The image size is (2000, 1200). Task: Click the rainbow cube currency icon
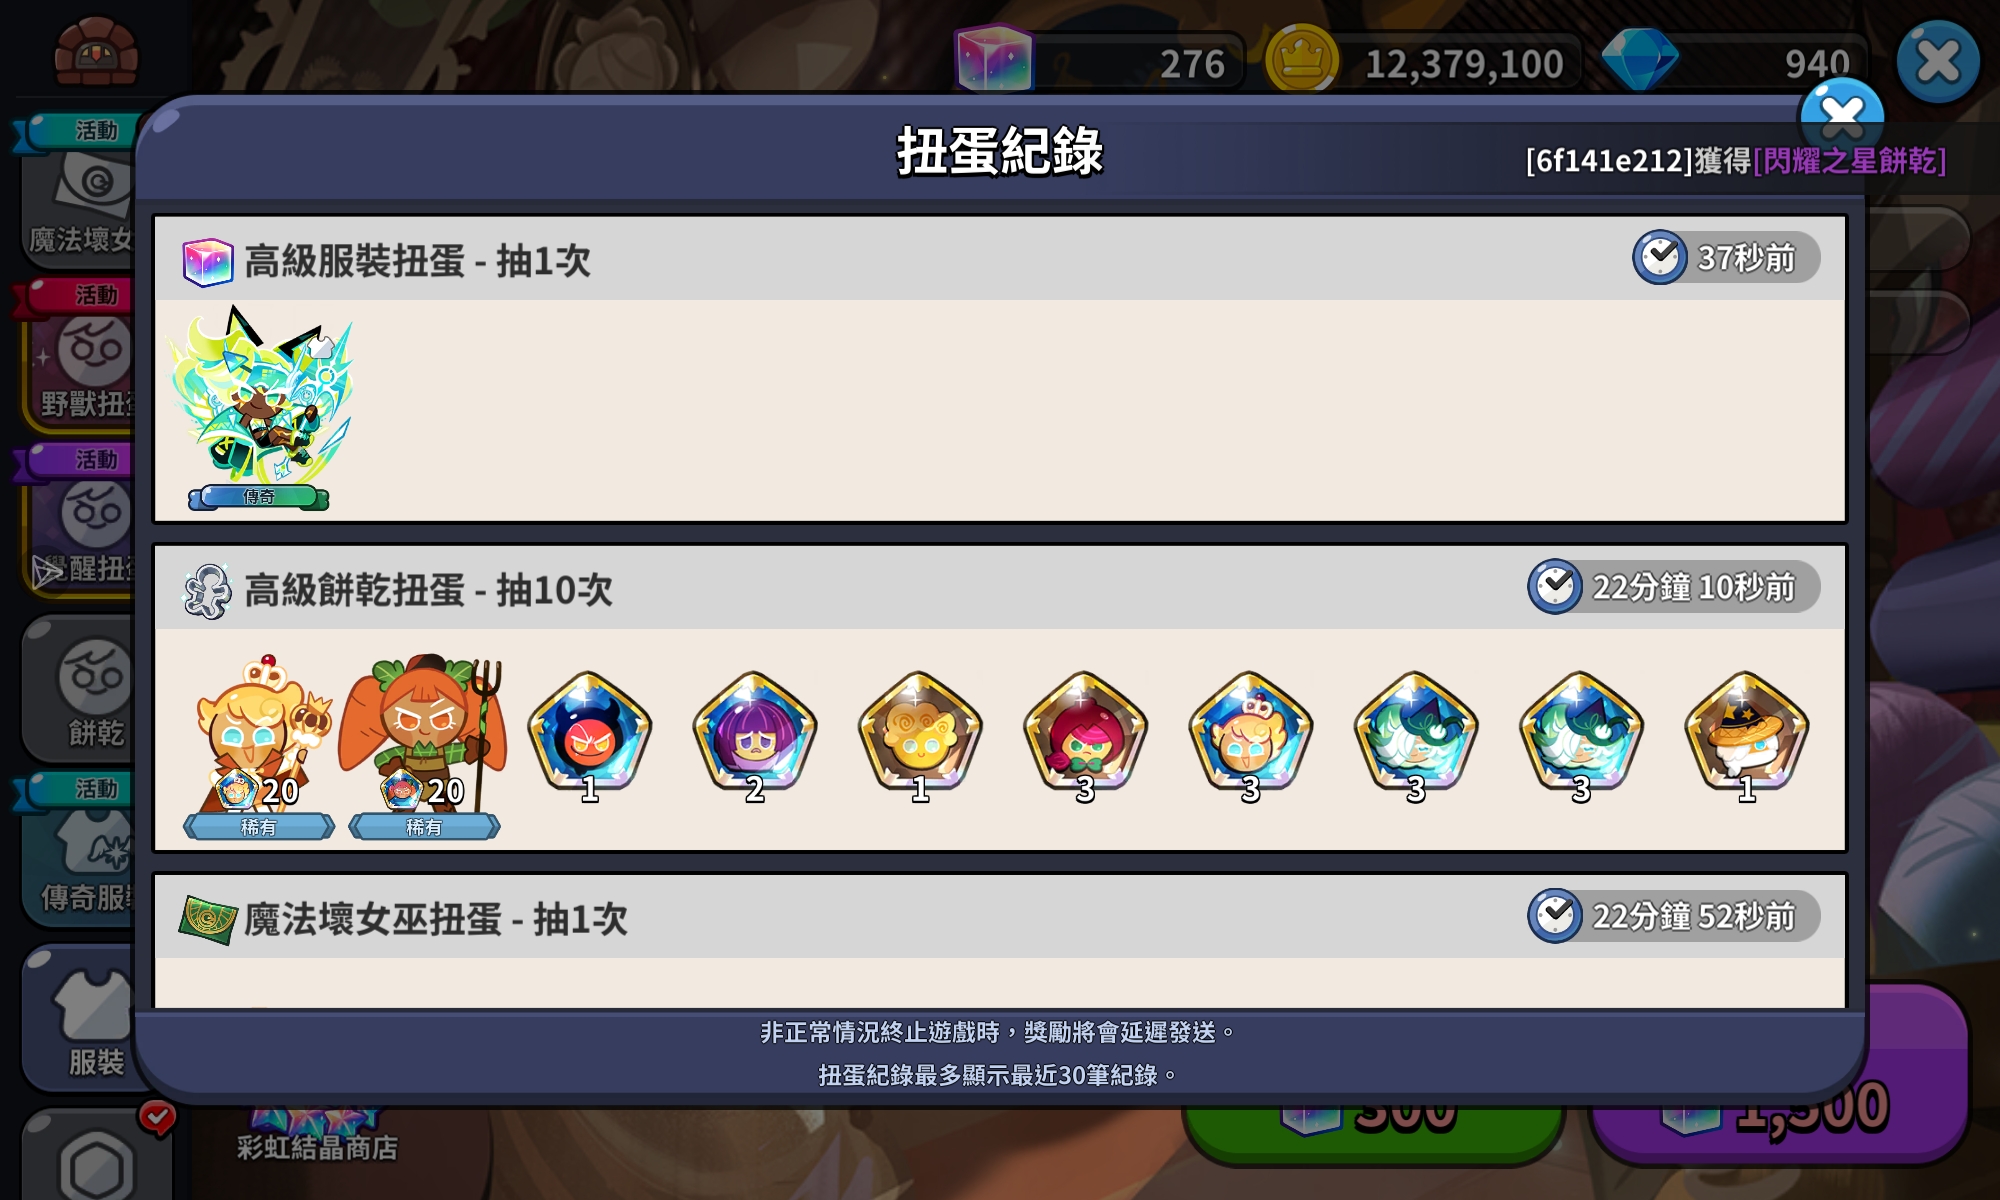[993, 59]
